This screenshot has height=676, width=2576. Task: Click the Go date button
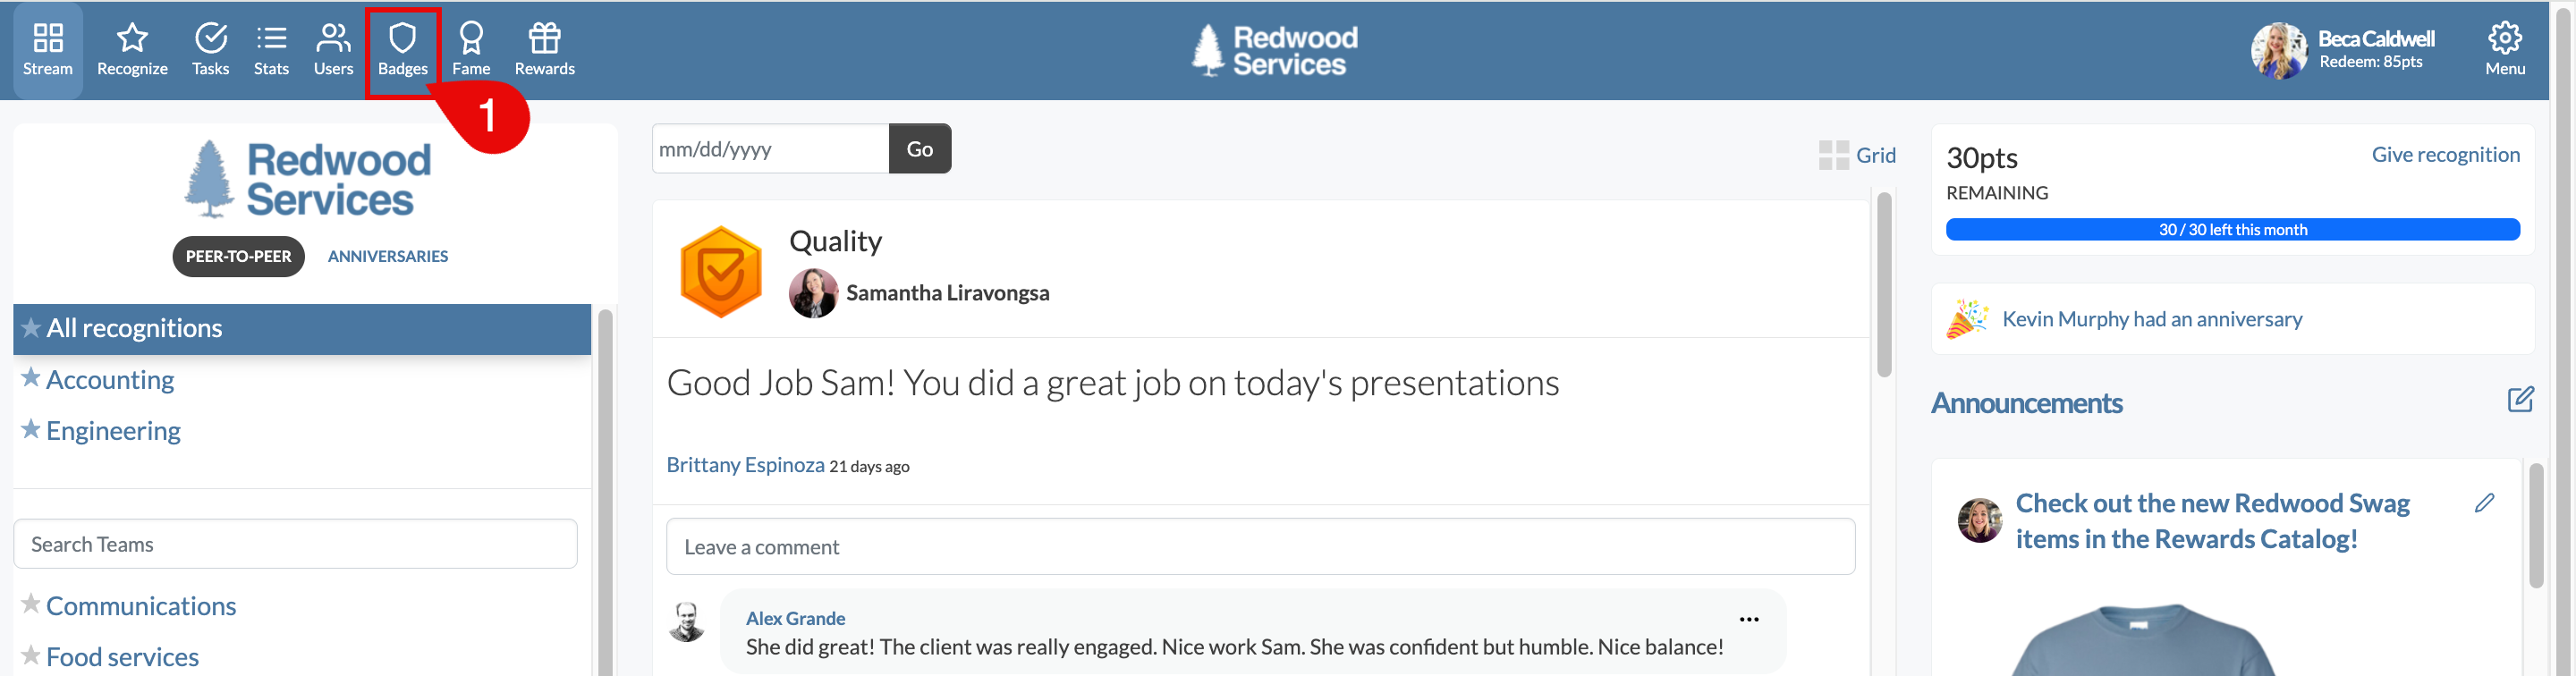[x=919, y=149]
